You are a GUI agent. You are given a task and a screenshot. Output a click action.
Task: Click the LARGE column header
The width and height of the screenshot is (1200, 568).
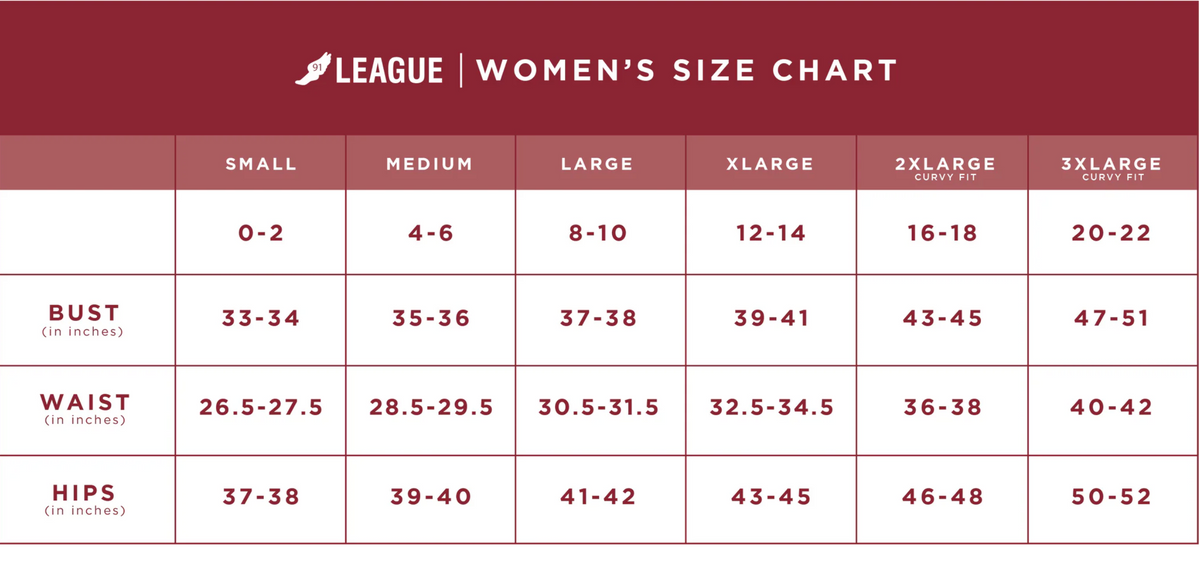coord(597,164)
